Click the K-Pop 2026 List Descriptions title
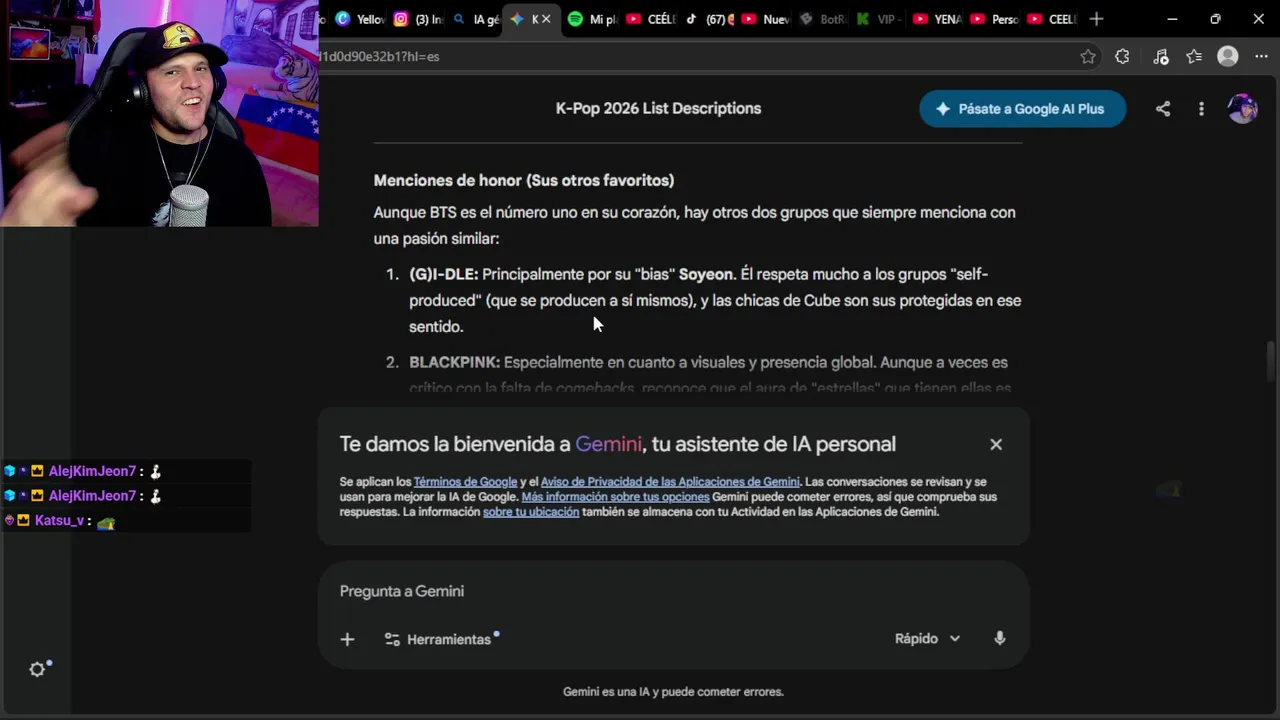 point(658,109)
